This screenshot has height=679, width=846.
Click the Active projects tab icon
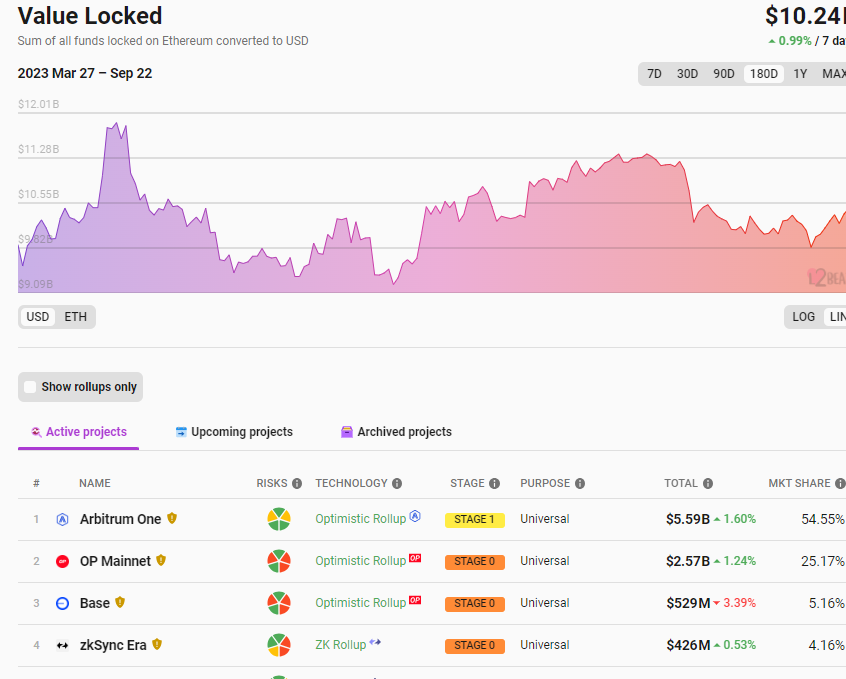[36, 432]
